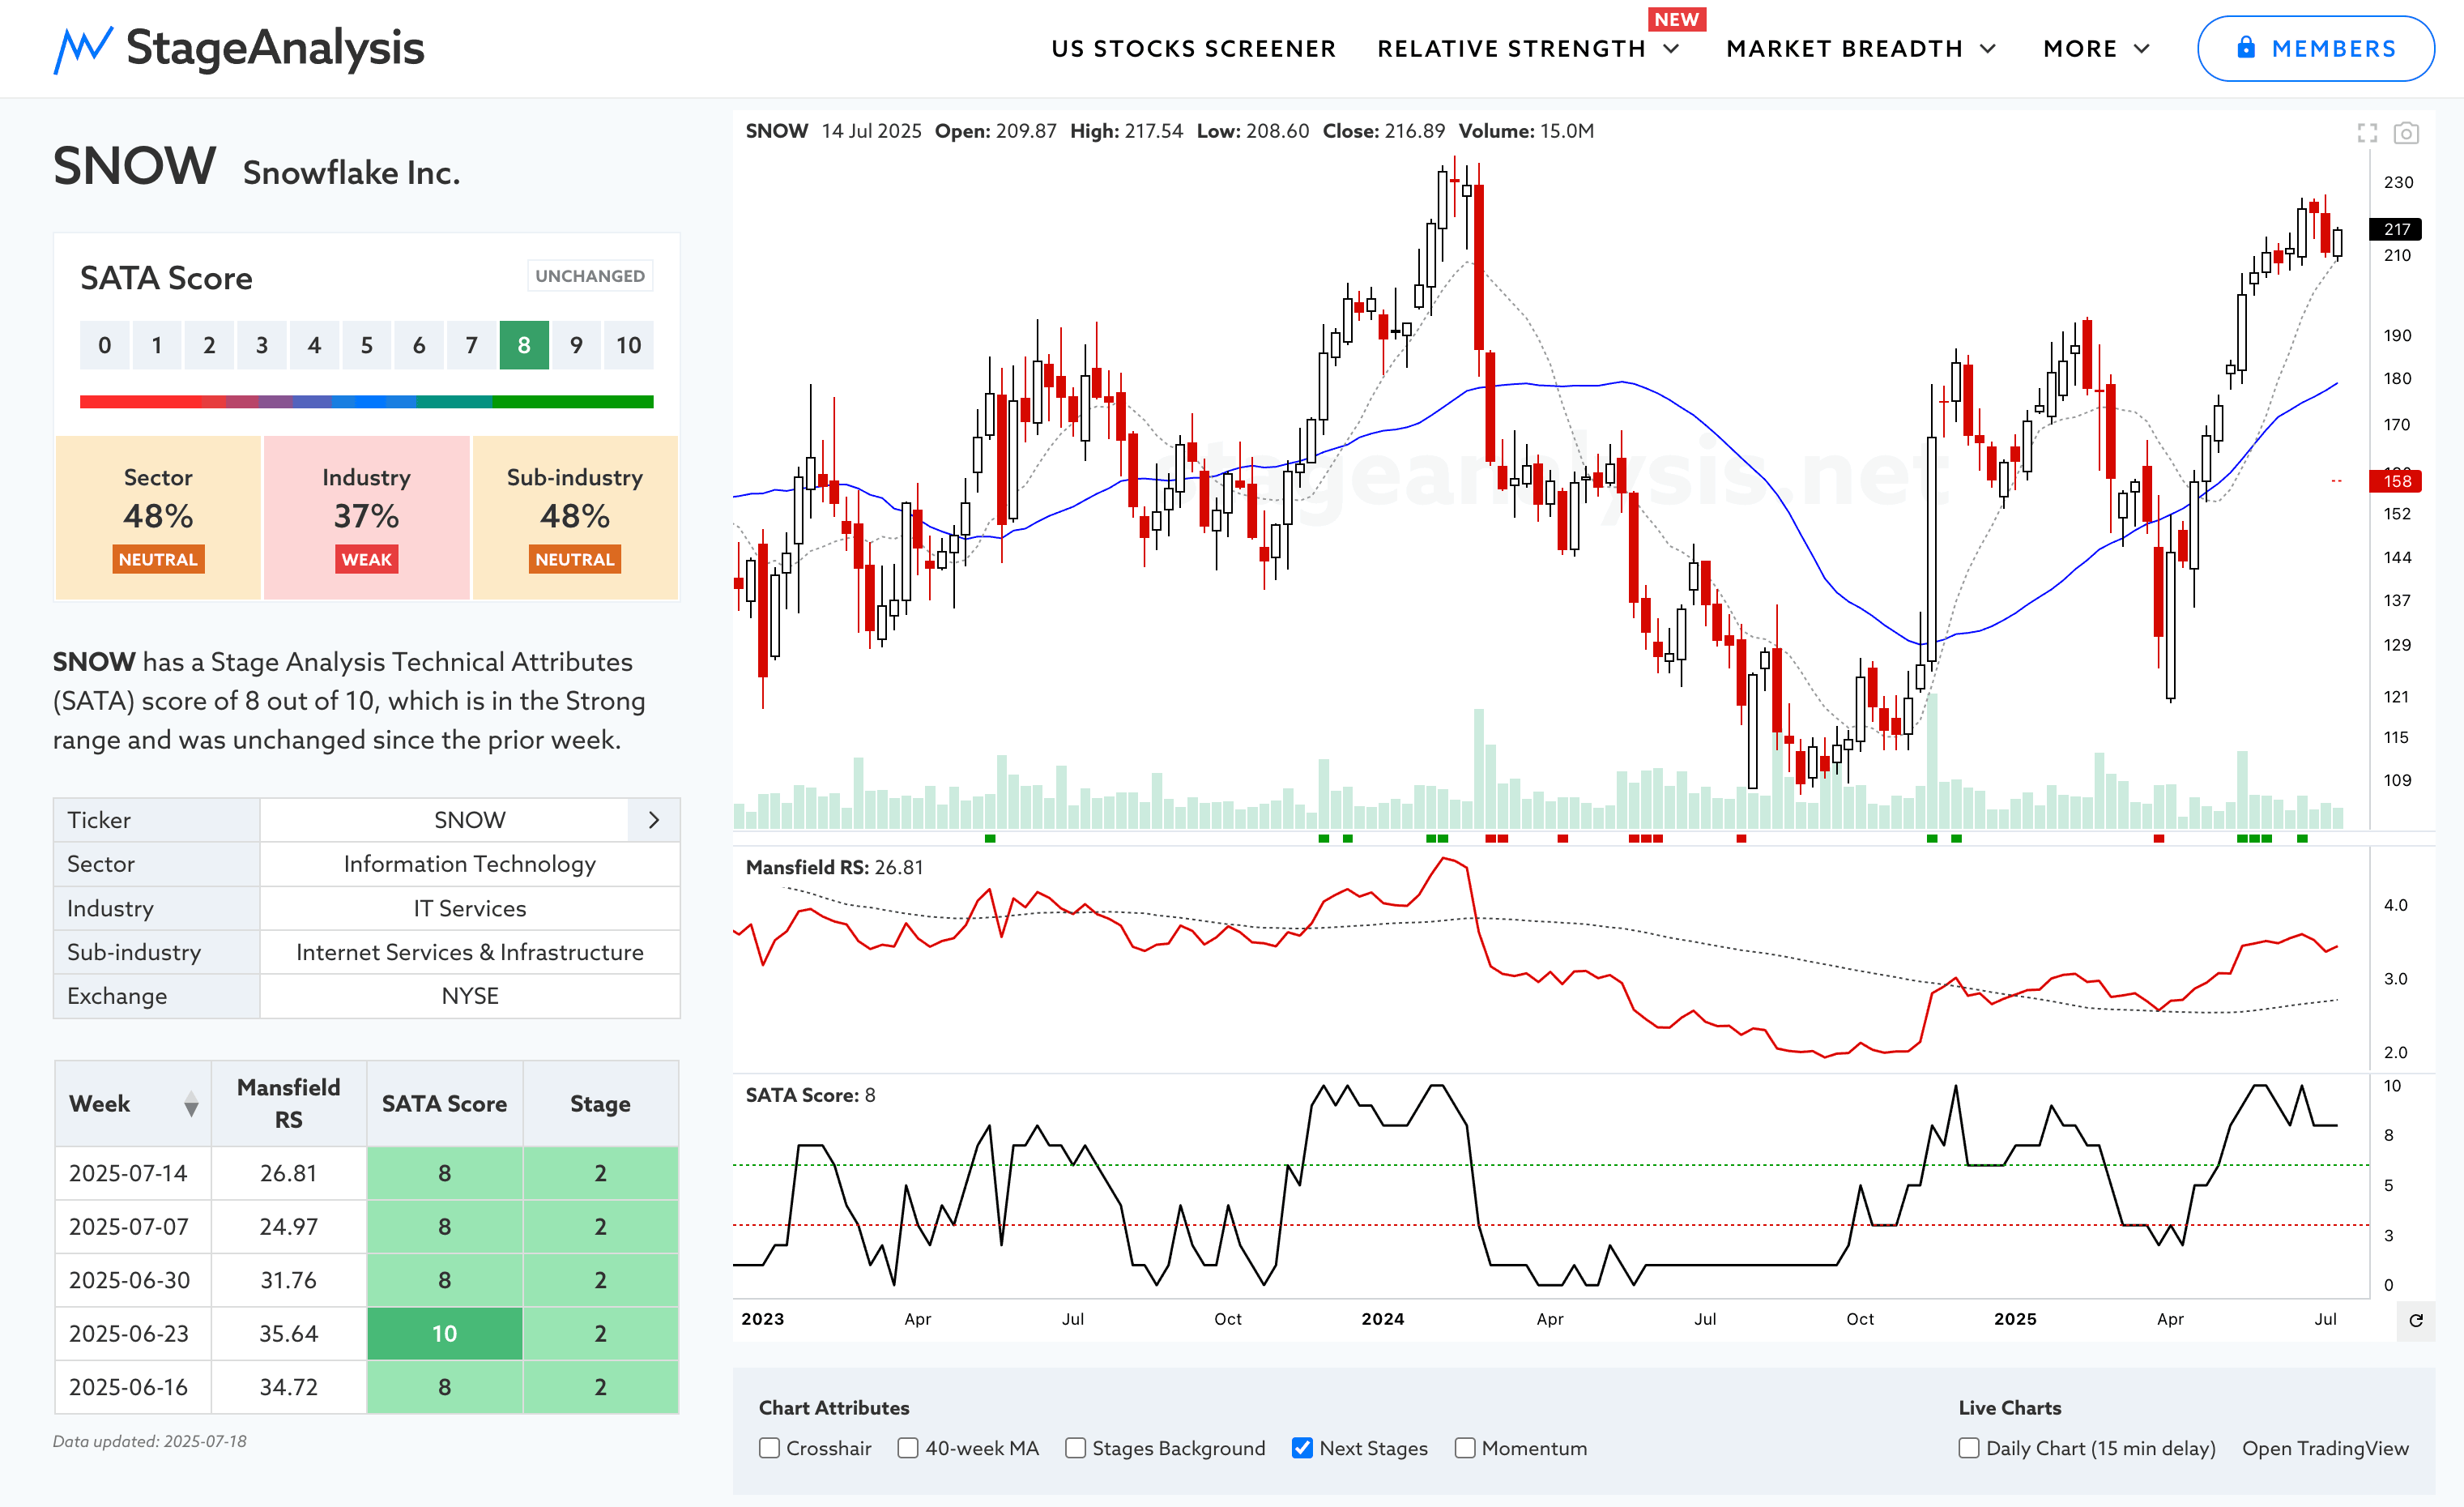This screenshot has width=2464, height=1507.
Task: Click the UNCHANGED status badge
Action: 590,276
